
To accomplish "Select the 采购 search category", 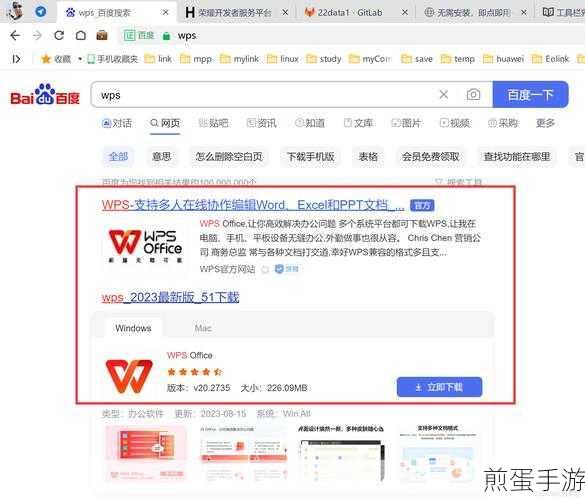I will point(503,123).
